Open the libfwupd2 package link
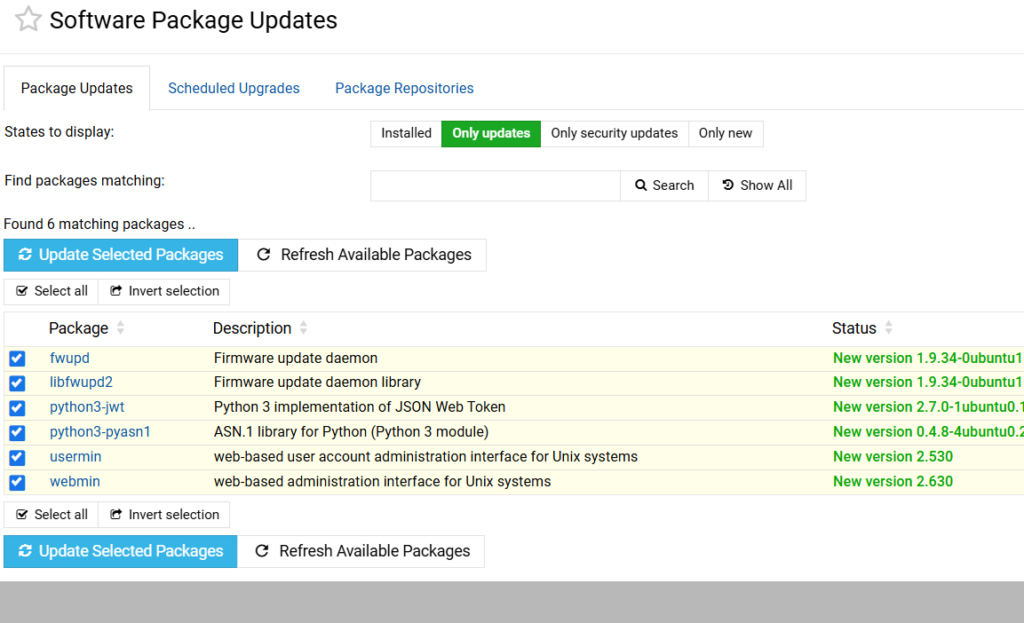Viewport: 1024px width, 623px height. pyautogui.click(x=81, y=382)
